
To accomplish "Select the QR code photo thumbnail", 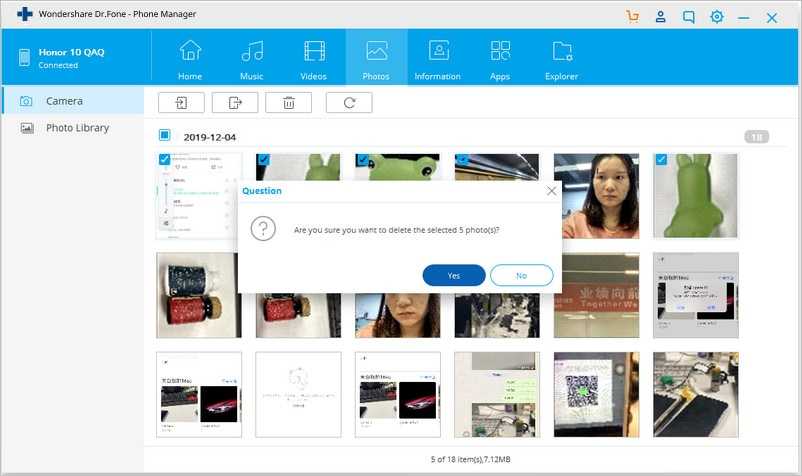I will [x=596, y=394].
